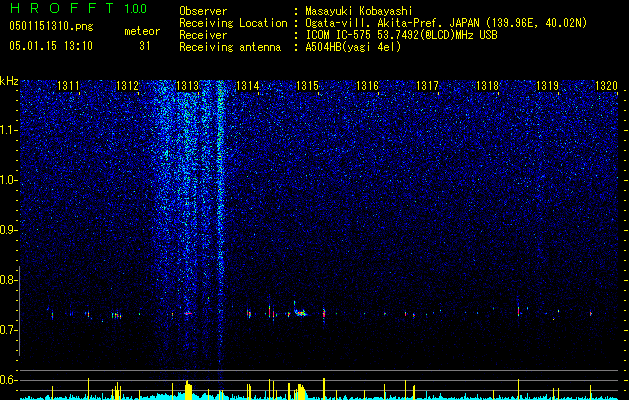
Task: Click the 1318 time marker
Action: click(x=487, y=85)
